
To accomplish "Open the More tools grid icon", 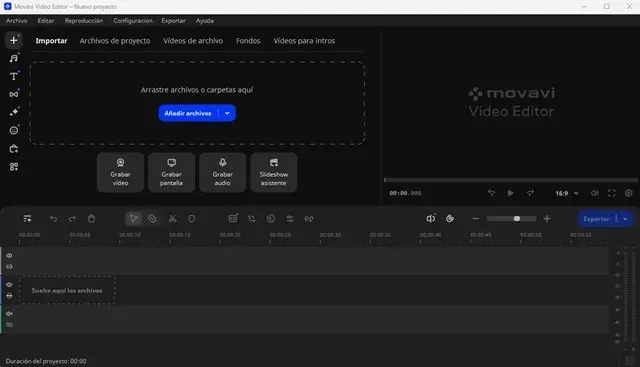I will (13, 167).
